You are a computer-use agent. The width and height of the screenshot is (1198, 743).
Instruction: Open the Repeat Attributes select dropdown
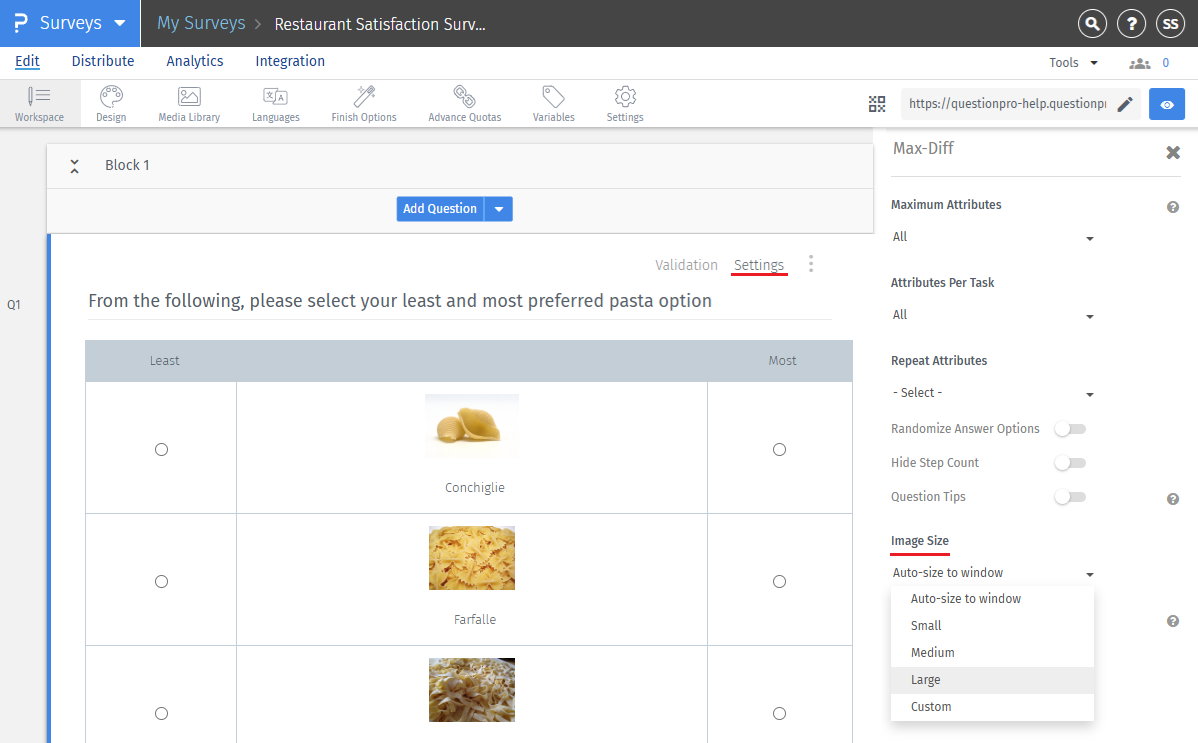click(x=992, y=393)
